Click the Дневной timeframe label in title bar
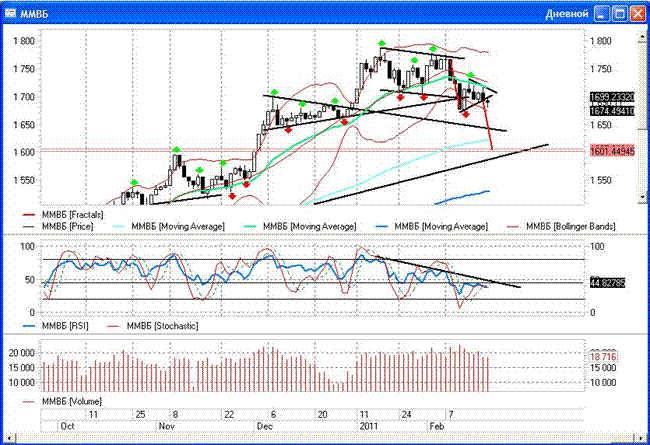Screen dimensions: 650x445 pos(567,14)
